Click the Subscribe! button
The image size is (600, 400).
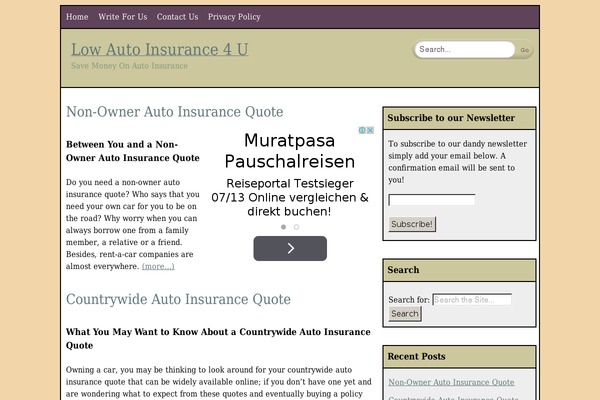(x=412, y=224)
